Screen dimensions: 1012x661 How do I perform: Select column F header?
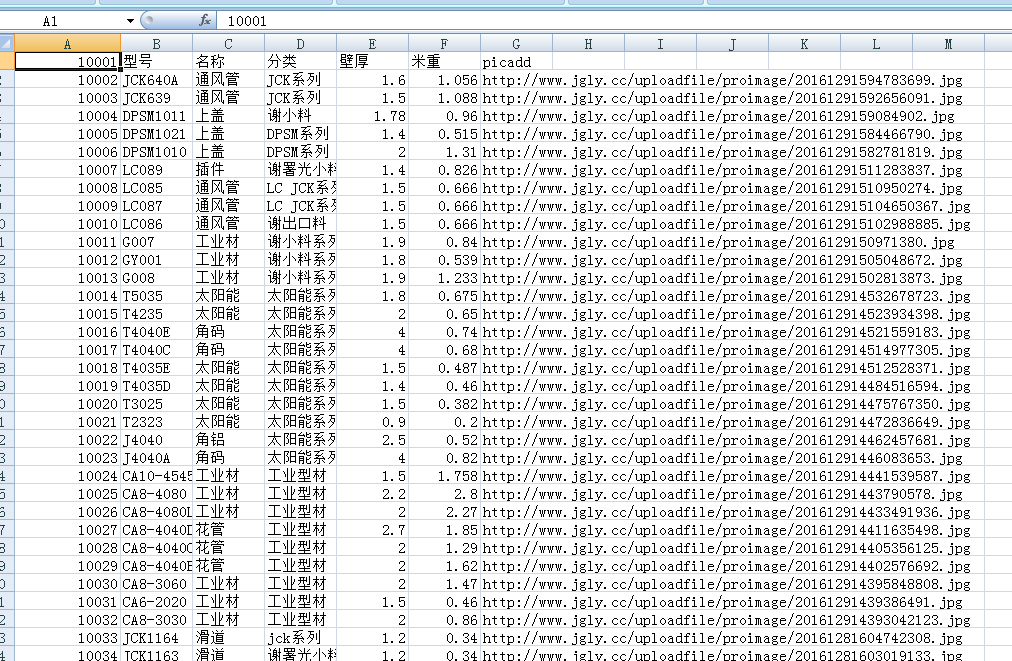(444, 44)
